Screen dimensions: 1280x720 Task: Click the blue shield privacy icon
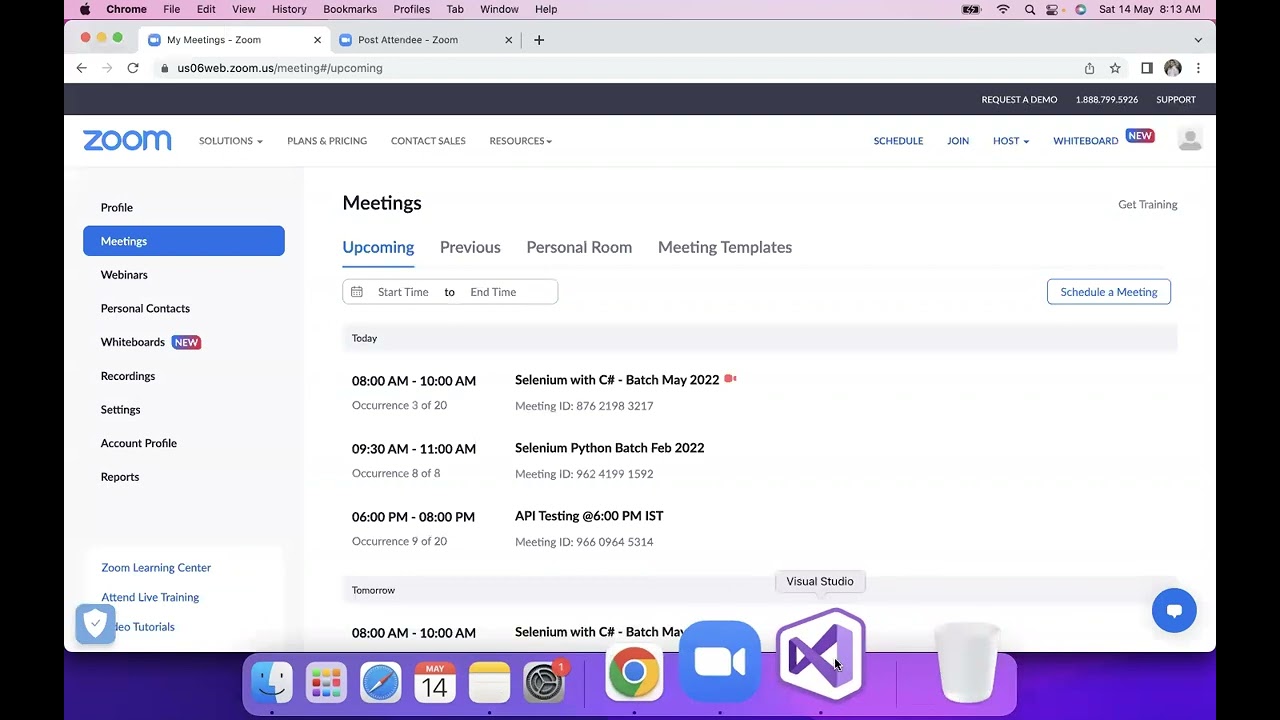click(95, 625)
